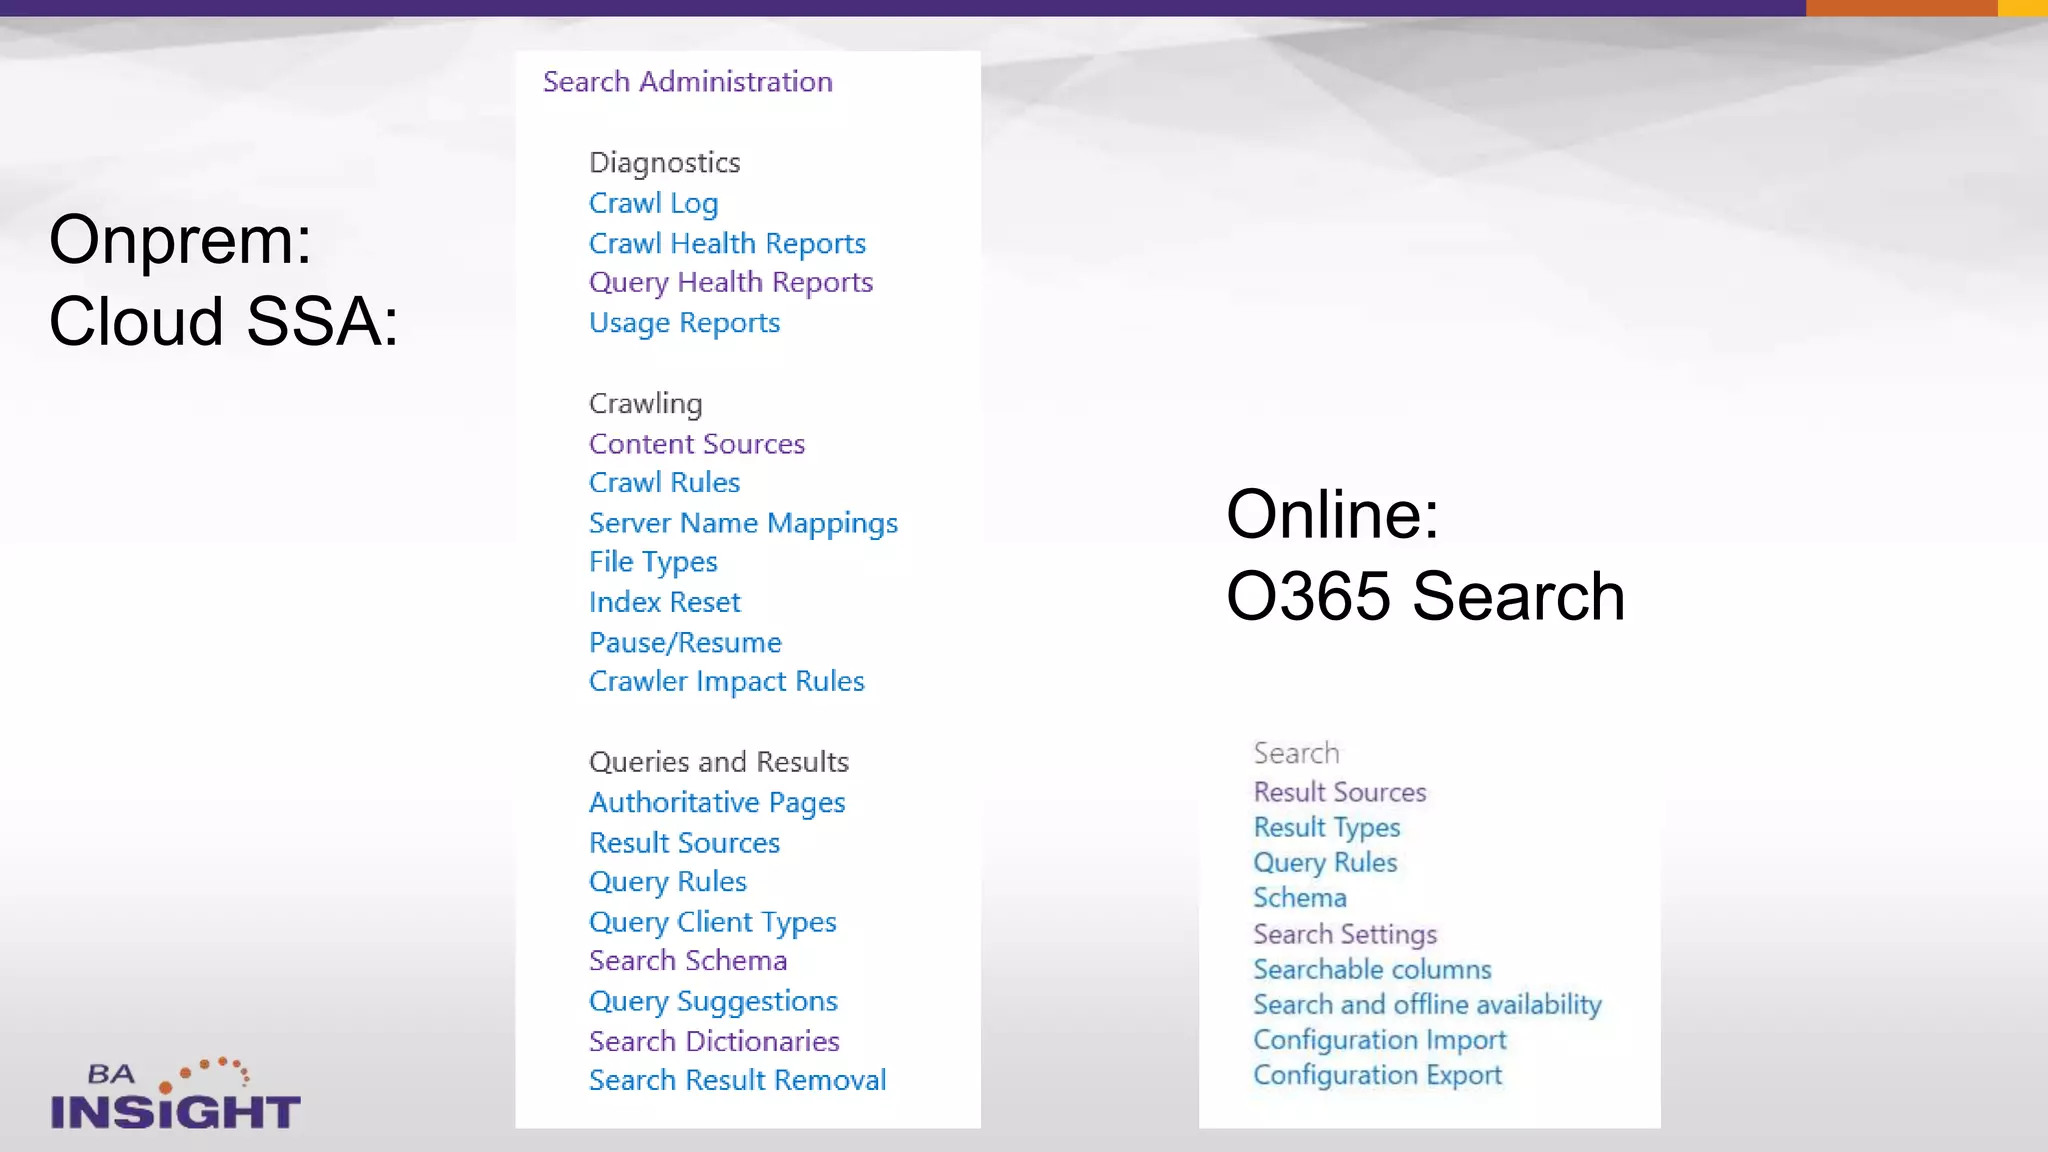This screenshot has height=1152, width=2048.
Task: Click Searchable columns link
Action: 1372,970
